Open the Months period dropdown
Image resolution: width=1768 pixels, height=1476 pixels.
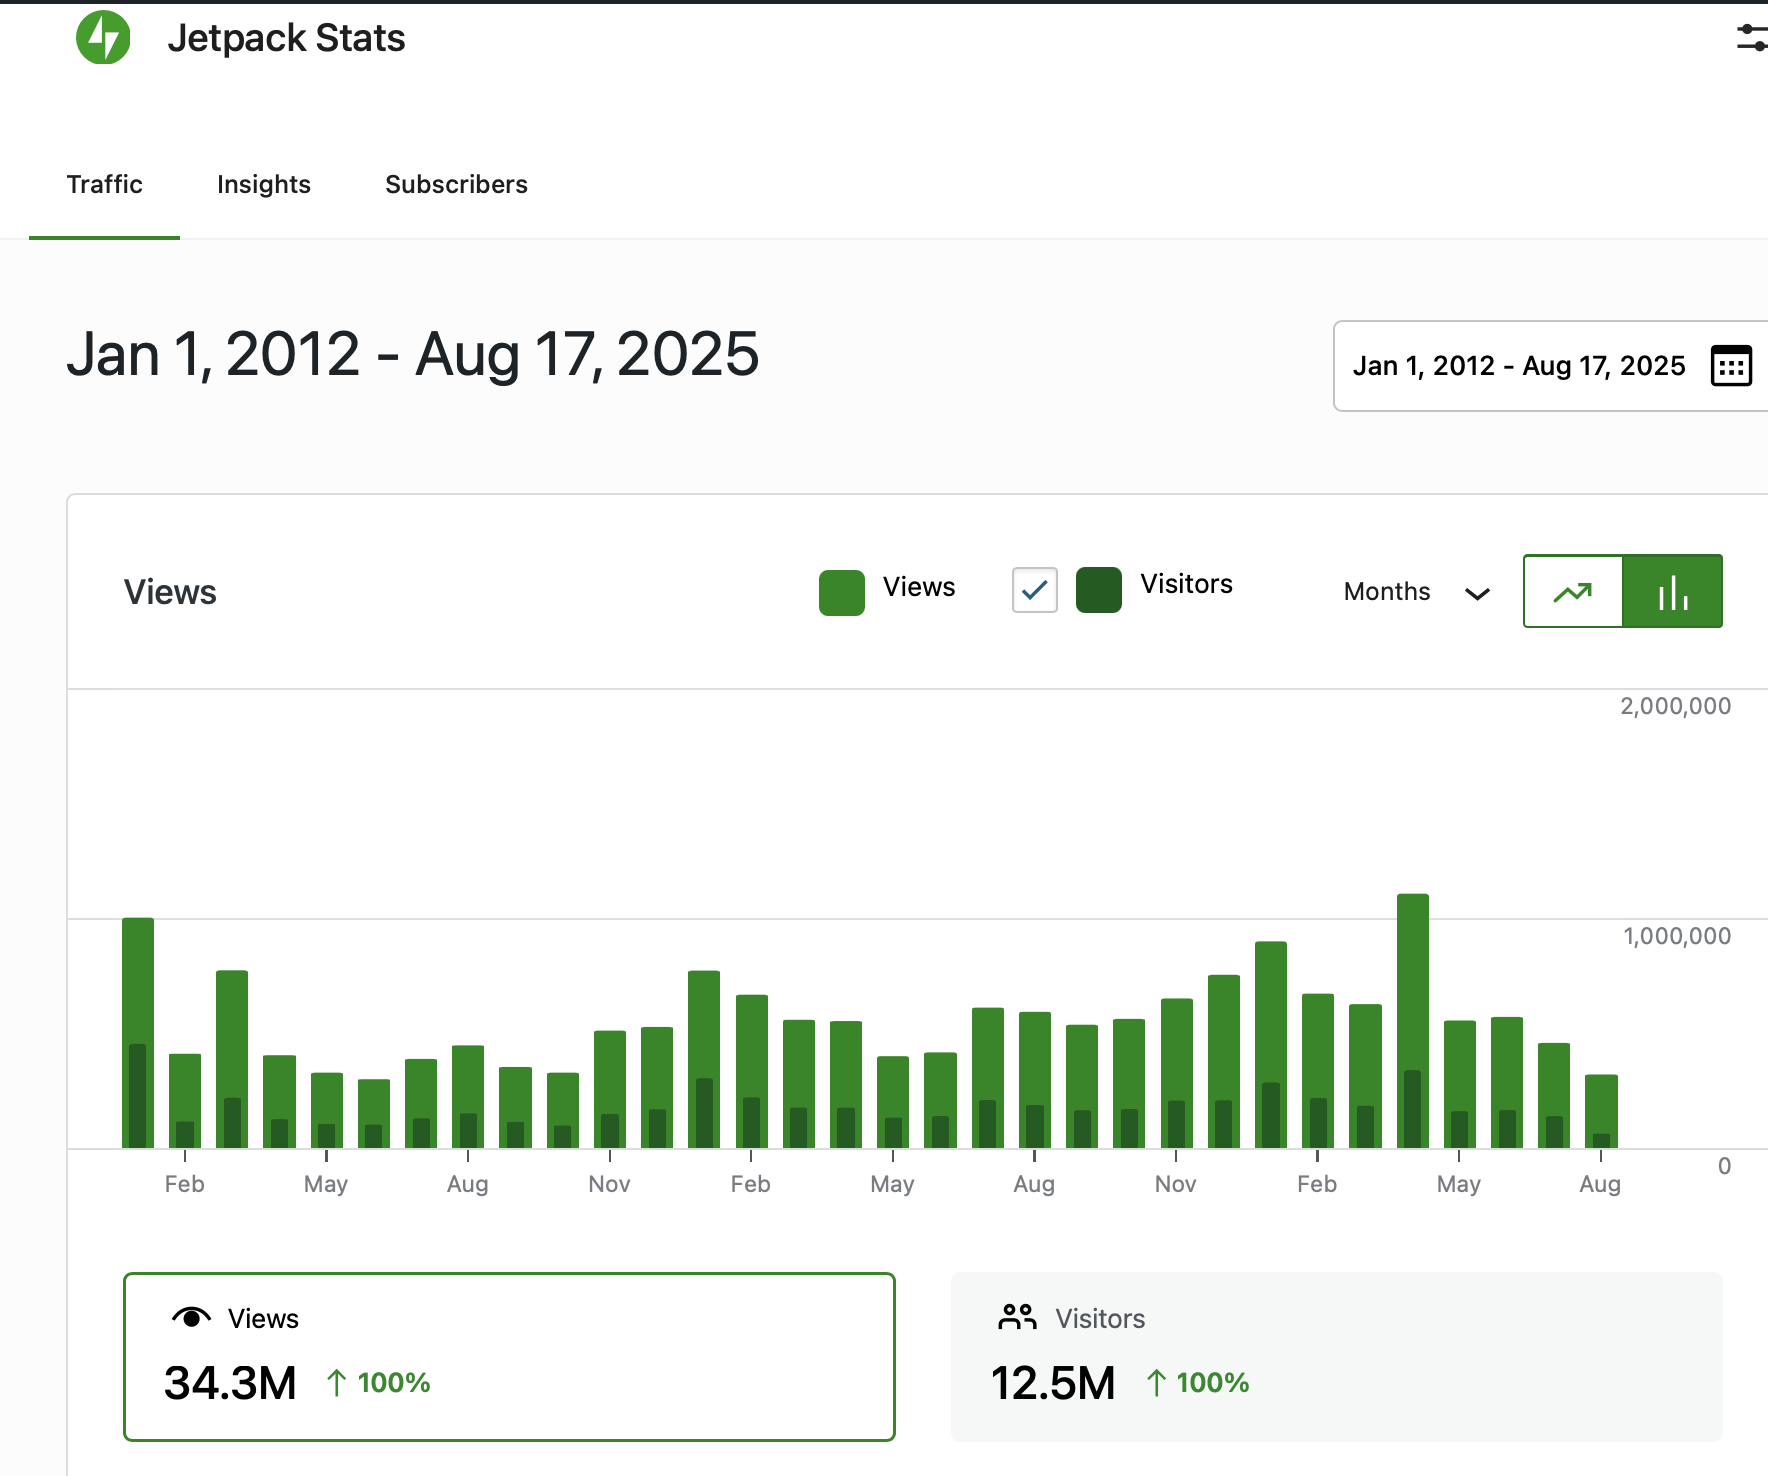[x=1417, y=592]
